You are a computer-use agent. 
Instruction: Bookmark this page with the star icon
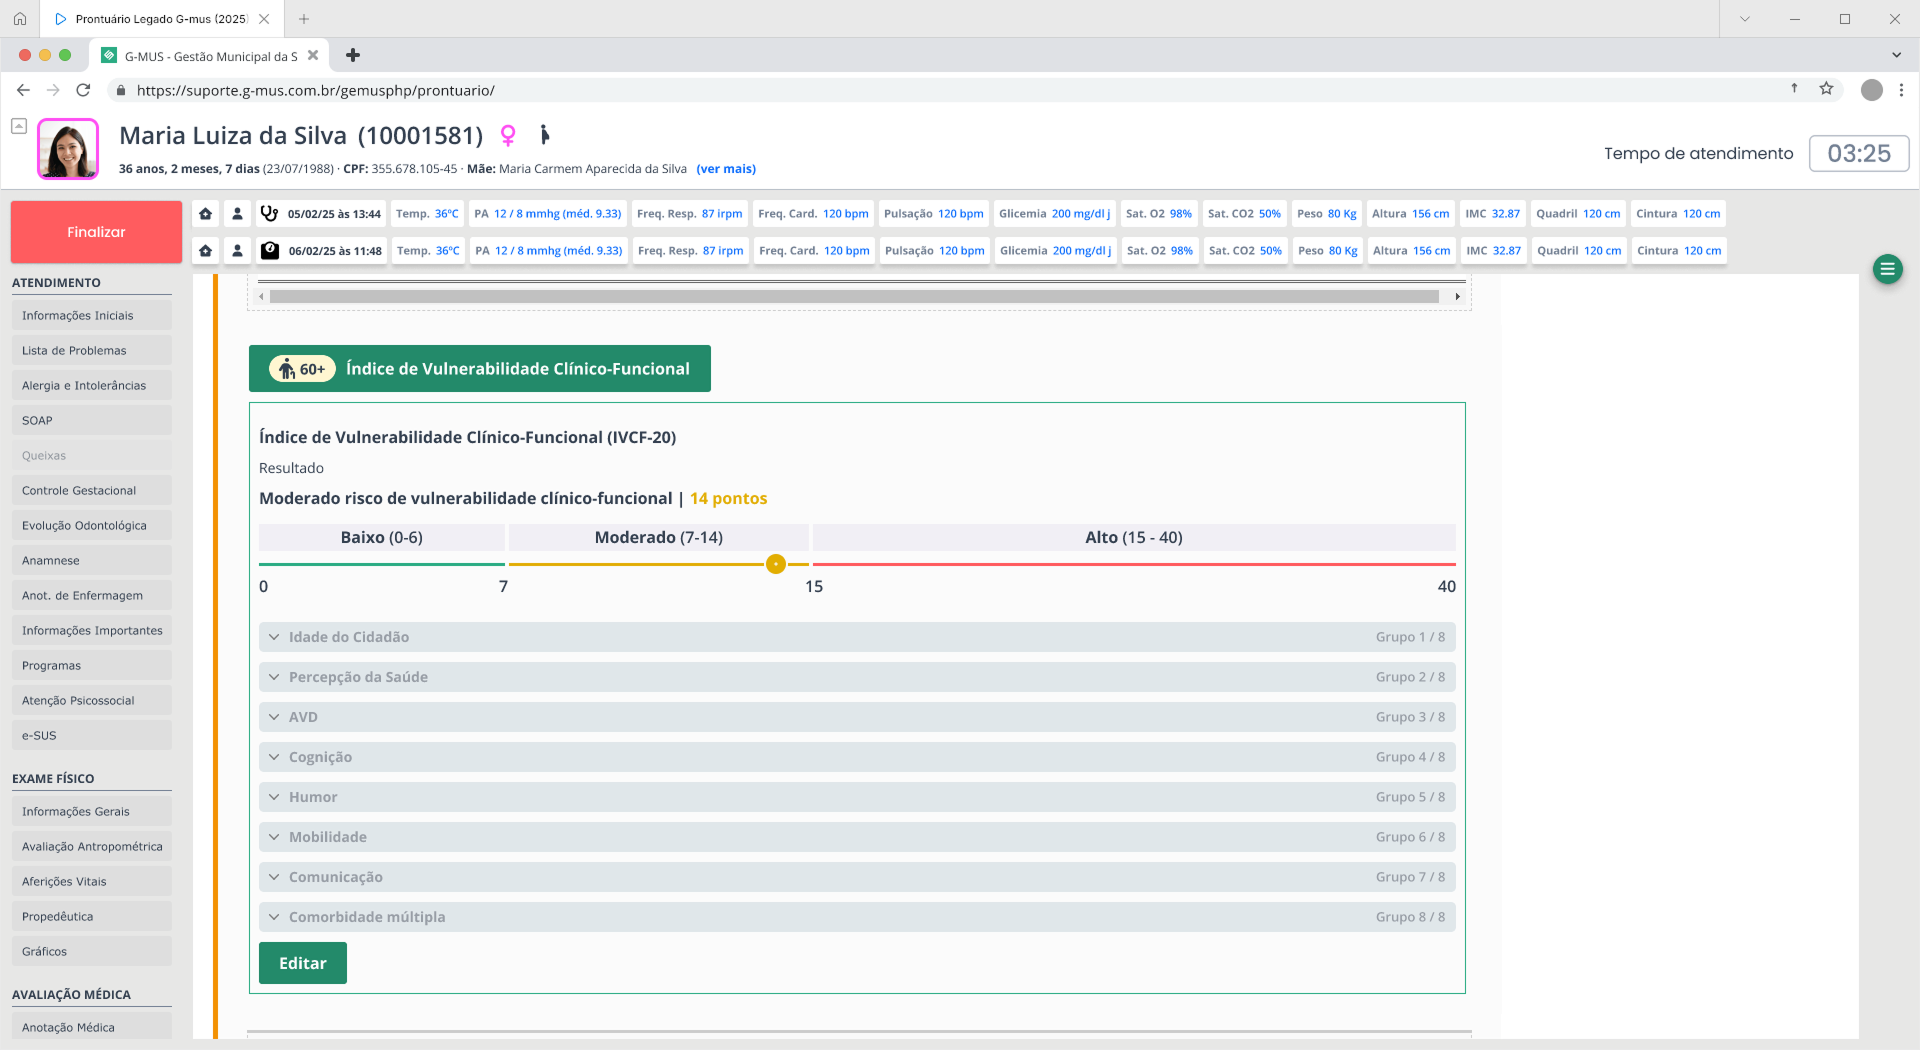click(1826, 89)
